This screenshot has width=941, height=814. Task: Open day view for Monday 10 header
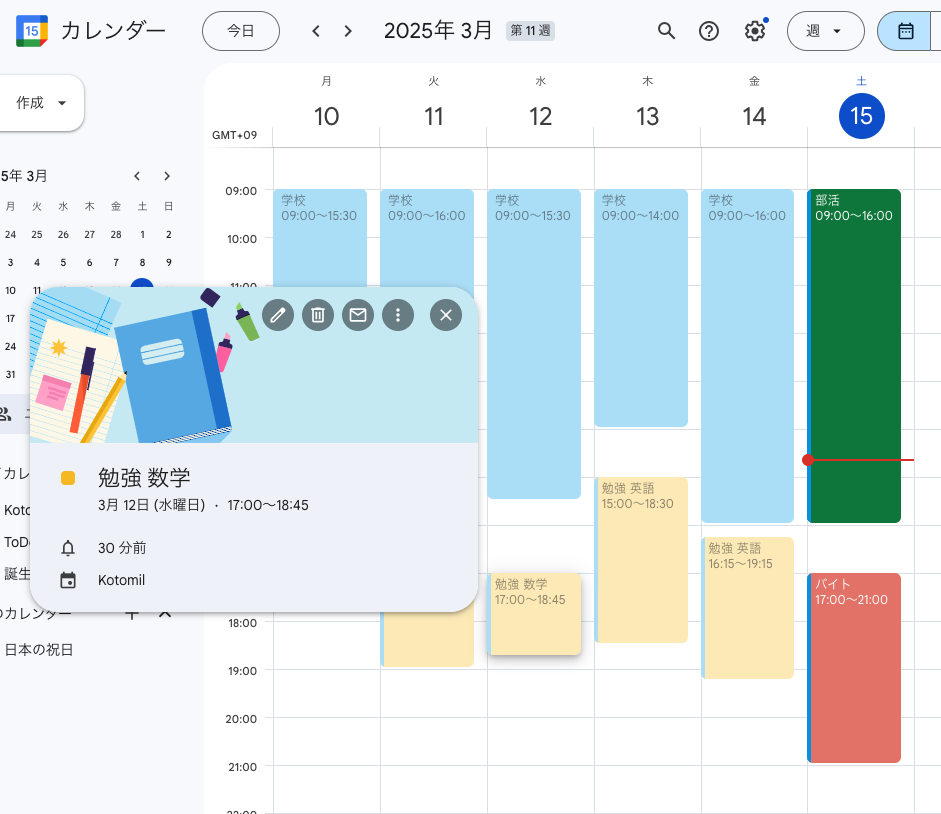tap(326, 116)
